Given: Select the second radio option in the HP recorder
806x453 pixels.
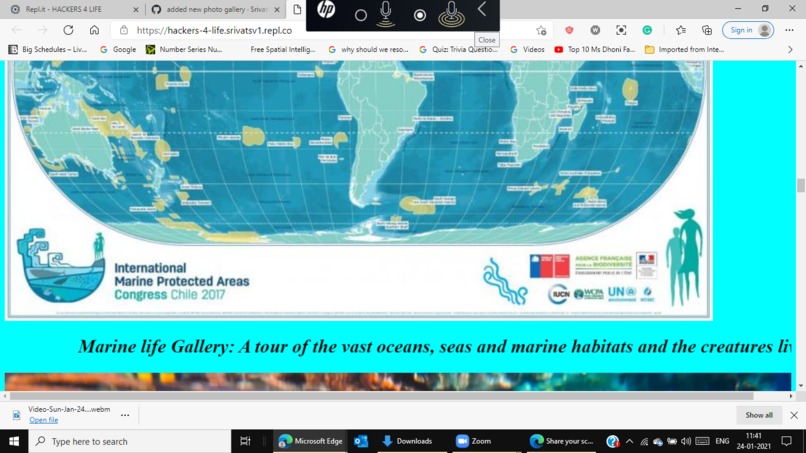Looking at the screenshot, I should 420,15.
